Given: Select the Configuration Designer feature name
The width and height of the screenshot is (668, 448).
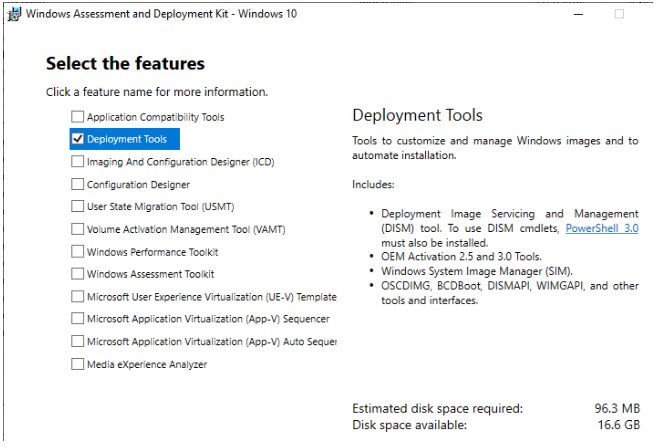Looking at the screenshot, I should tap(138, 184).
